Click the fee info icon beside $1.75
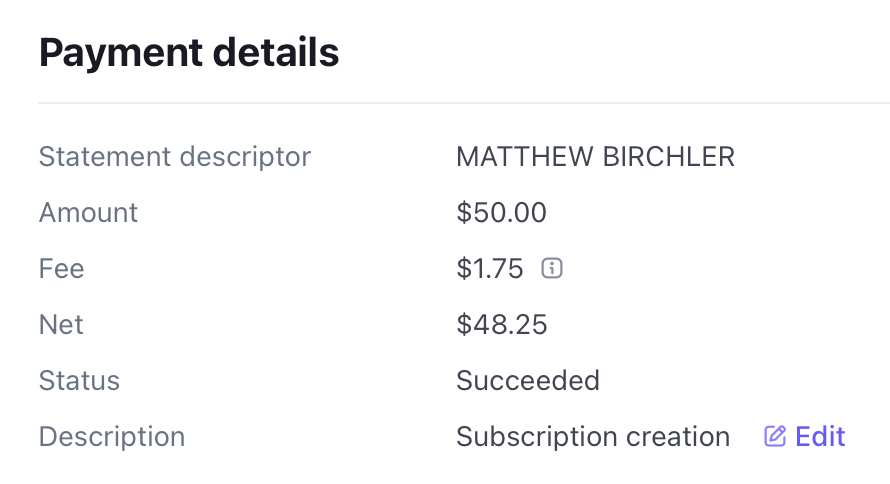This screenshot has height=484, width=890. click(552, 268)
